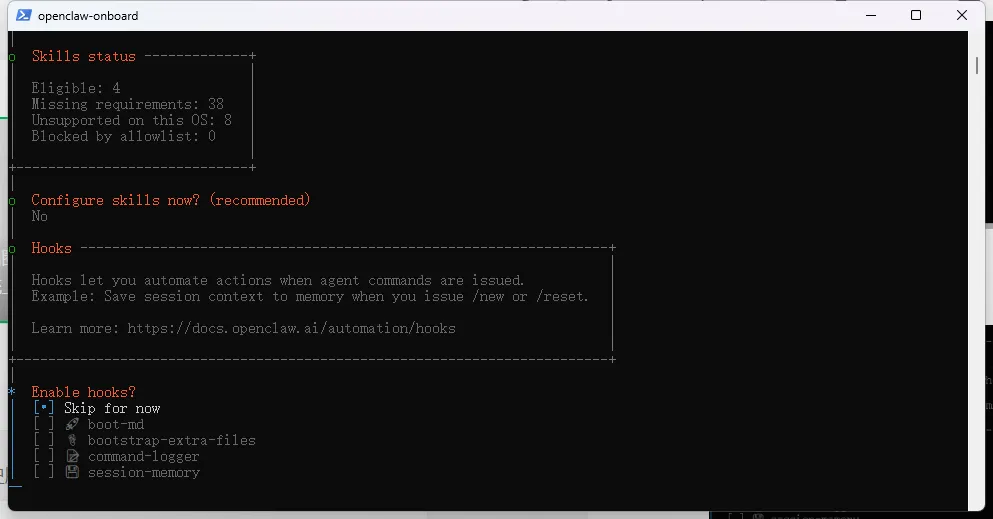Image resolution: width=993 pixels, height=519 pixels.
Task: Check the bootstrap-extra-files hook checkbox
Action: (x=44, y=440)
